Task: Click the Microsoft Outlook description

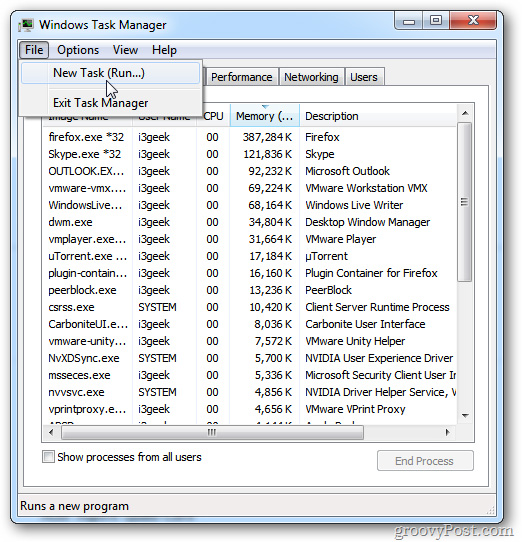Action: click(347, 171)
